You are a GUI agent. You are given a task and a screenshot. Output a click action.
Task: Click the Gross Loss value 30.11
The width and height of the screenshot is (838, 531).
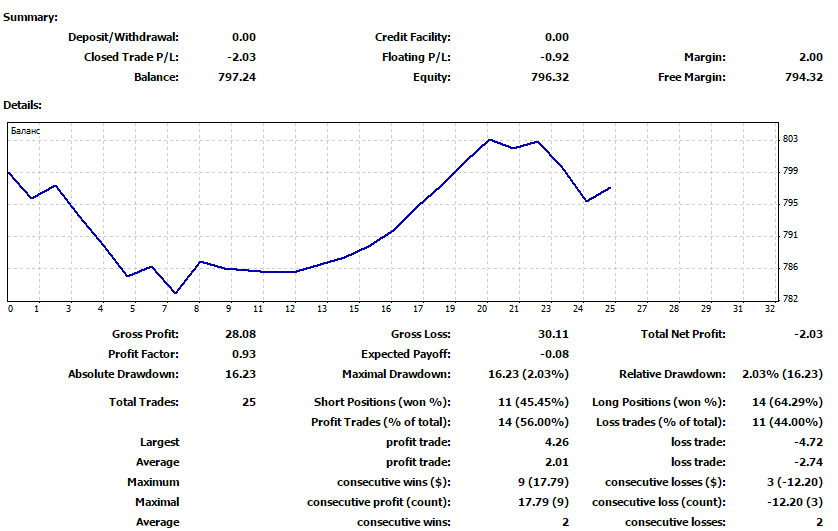pyautogui.click(x=553, y=334)
